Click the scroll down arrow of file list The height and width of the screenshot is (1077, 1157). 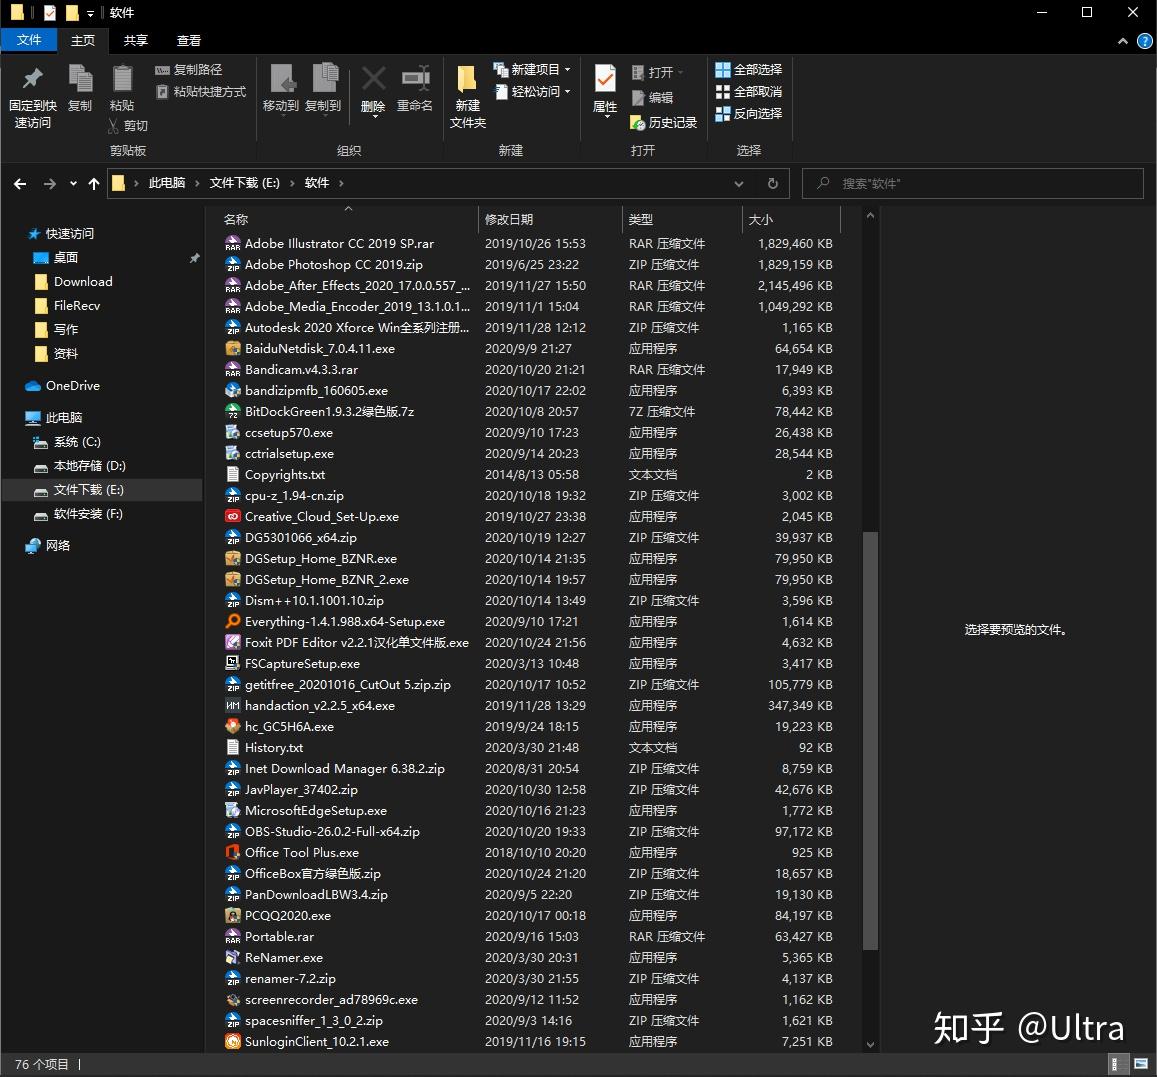[x=871, y=1045]
